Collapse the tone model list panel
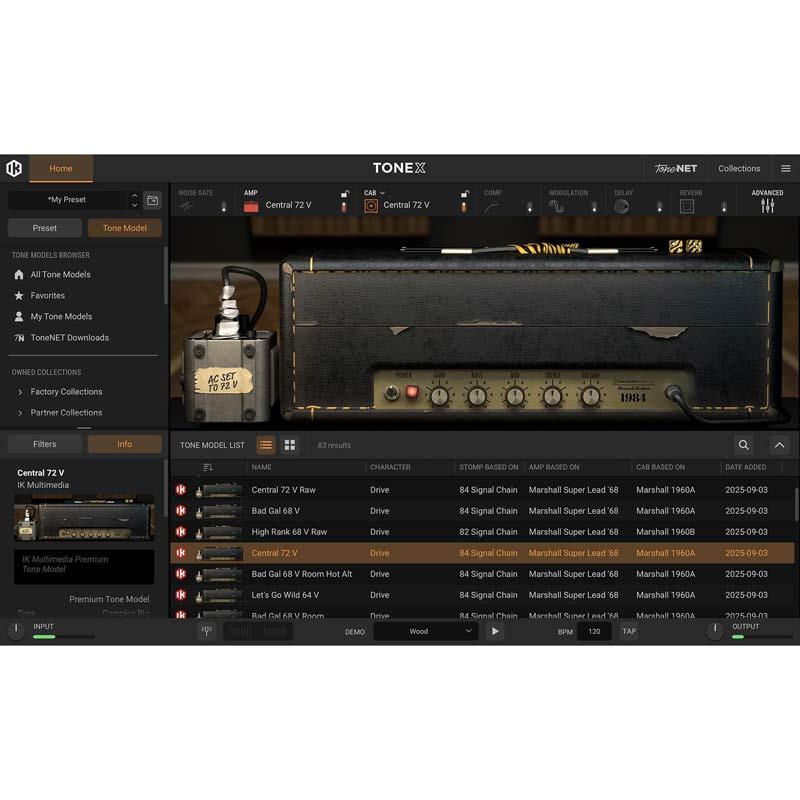The image size is (800, 800). [780, 445]
